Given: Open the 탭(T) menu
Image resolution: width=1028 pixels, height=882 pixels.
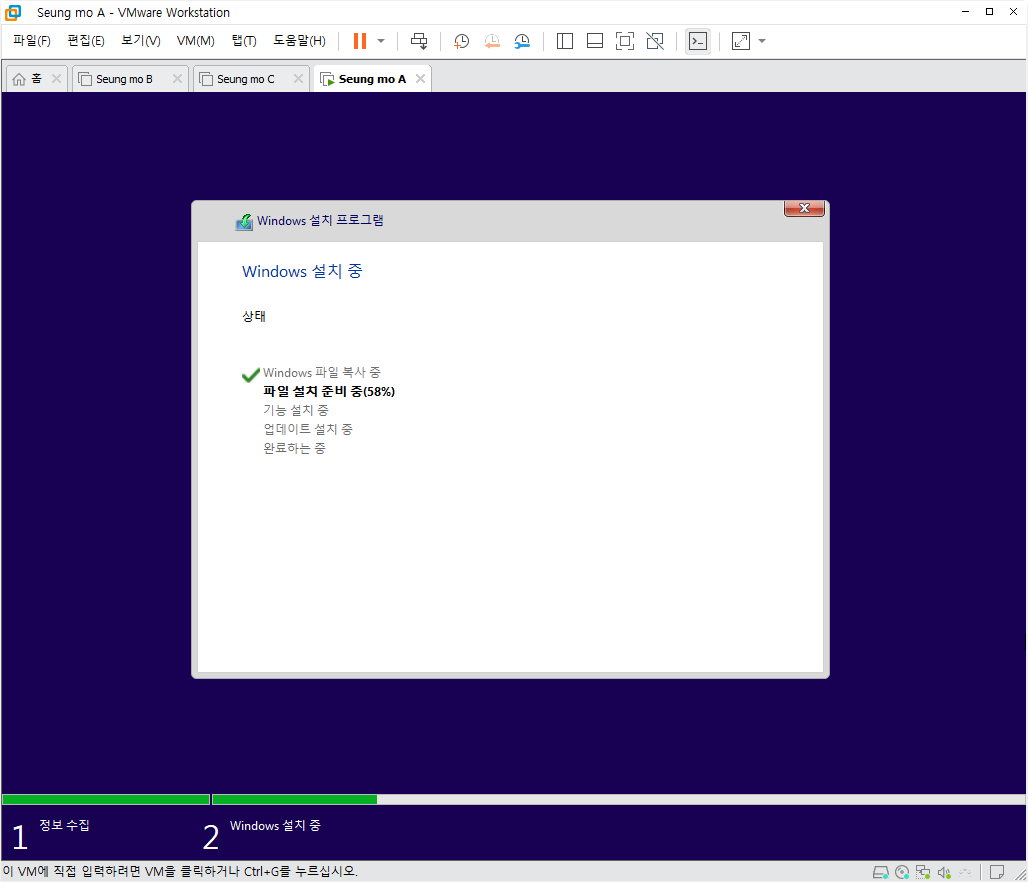Looking at the screenshot, I should click(244, 41).
